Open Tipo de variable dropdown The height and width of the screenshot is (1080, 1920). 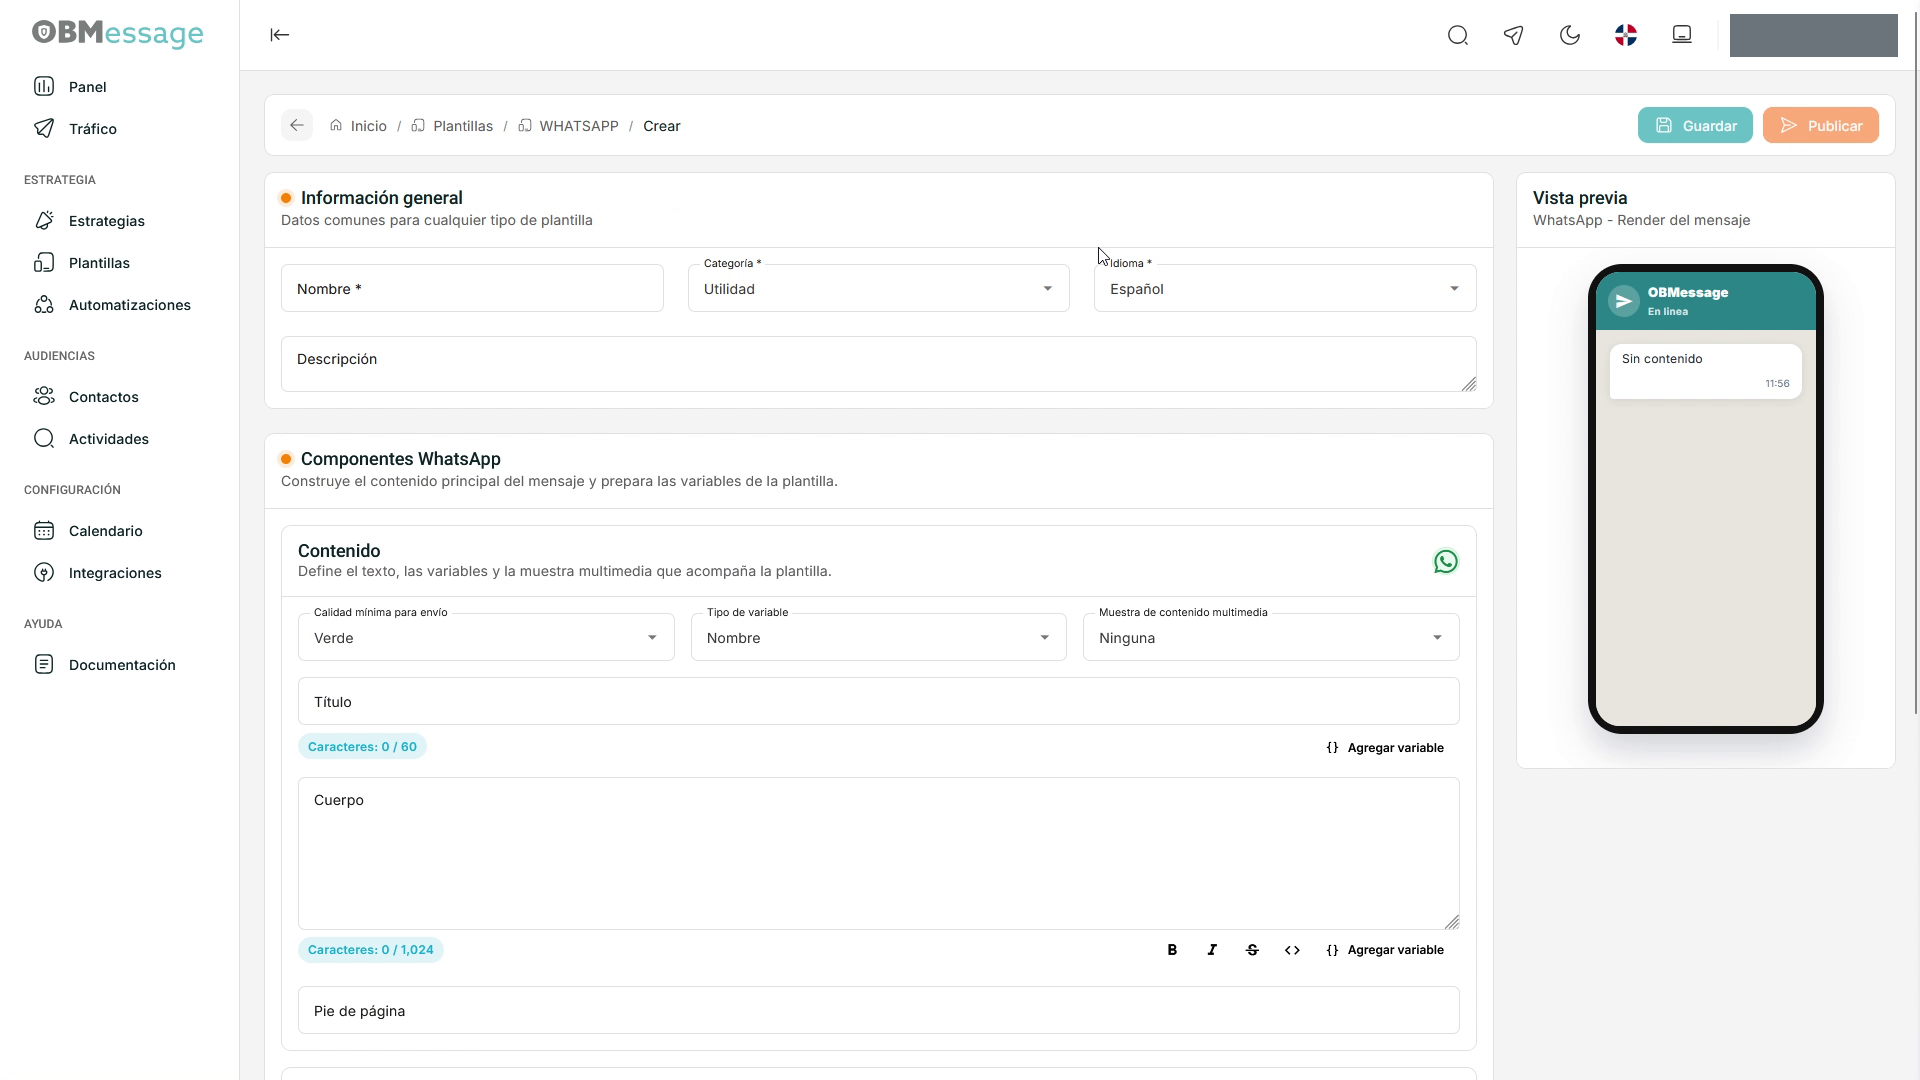[878, 638]
